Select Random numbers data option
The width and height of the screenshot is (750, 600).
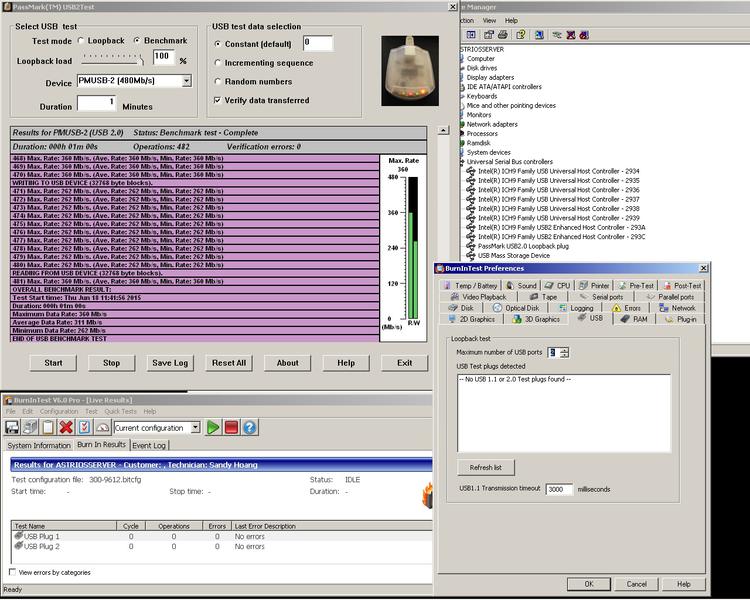pyautogui.click(x=218, y=81)
